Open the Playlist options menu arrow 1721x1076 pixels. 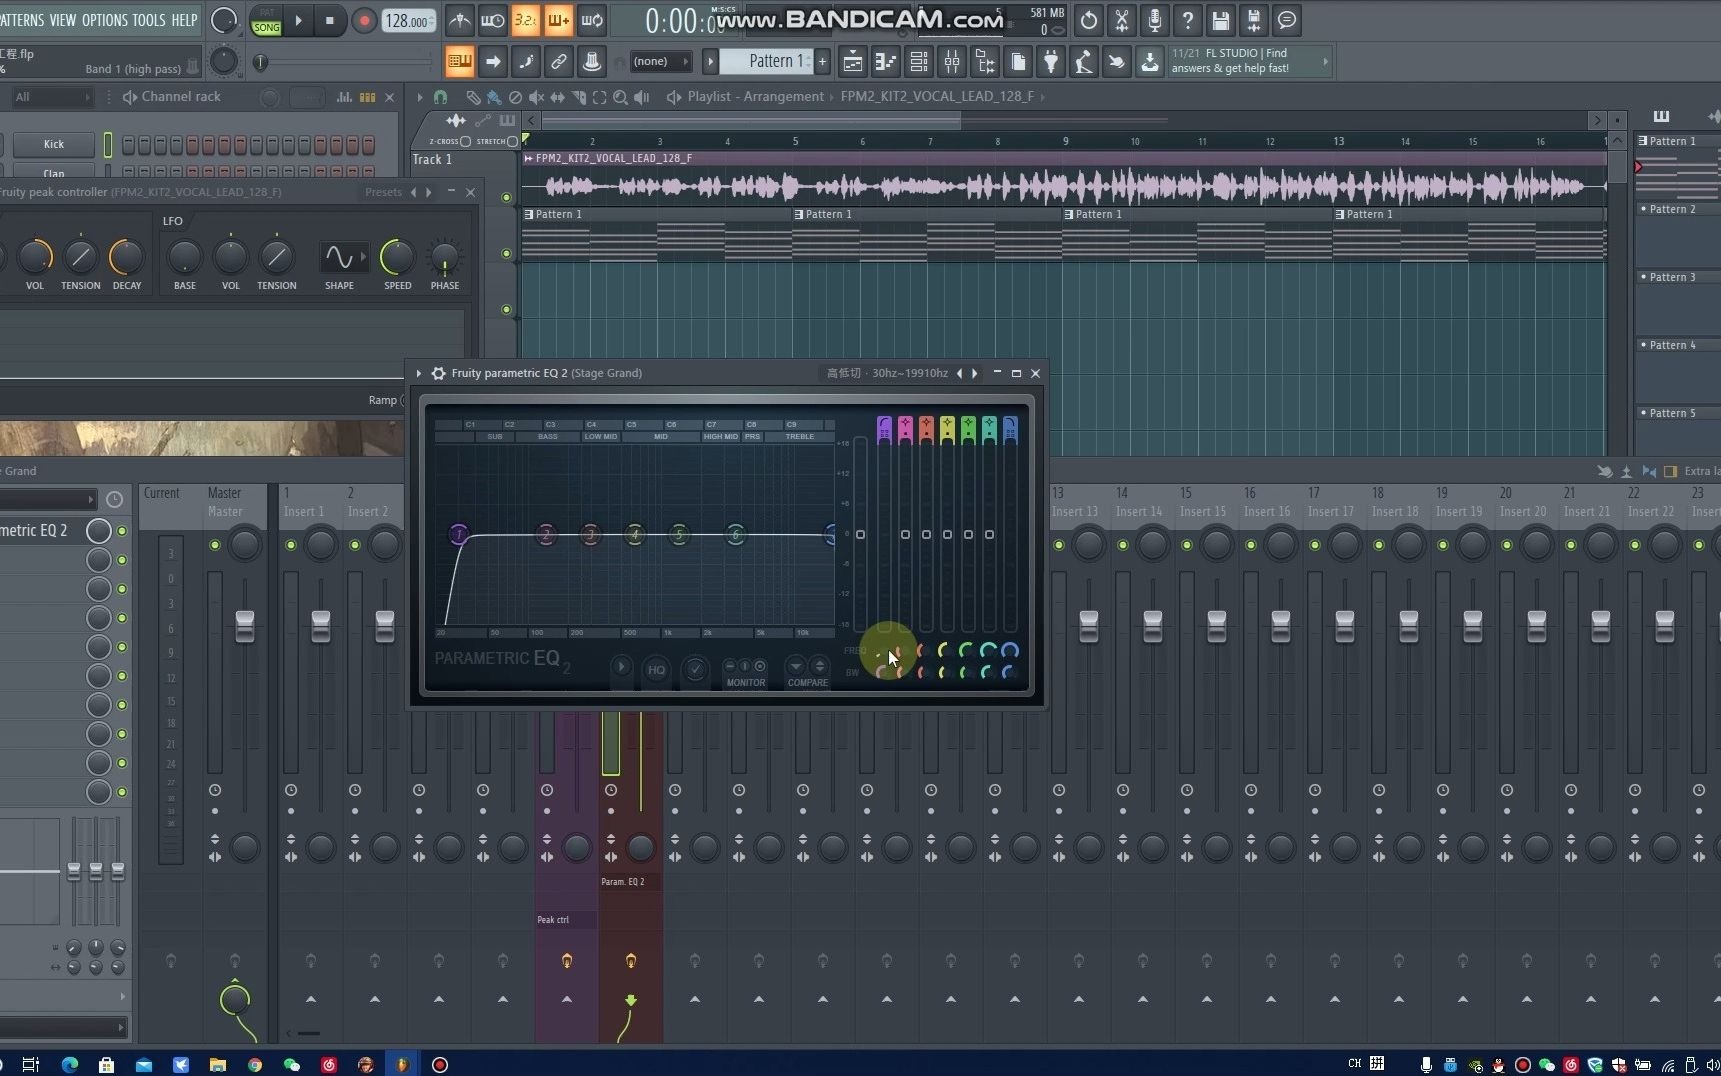pos(419,97)
